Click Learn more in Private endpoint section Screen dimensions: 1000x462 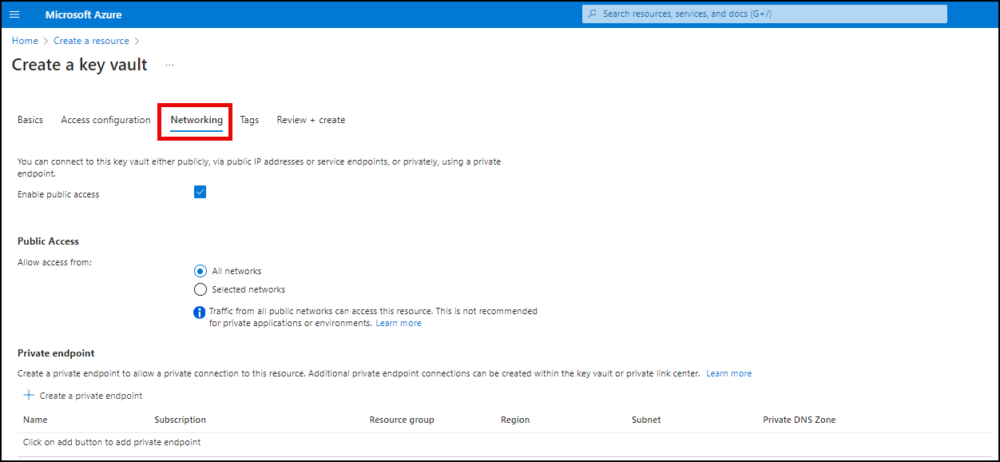click(728, 373)
